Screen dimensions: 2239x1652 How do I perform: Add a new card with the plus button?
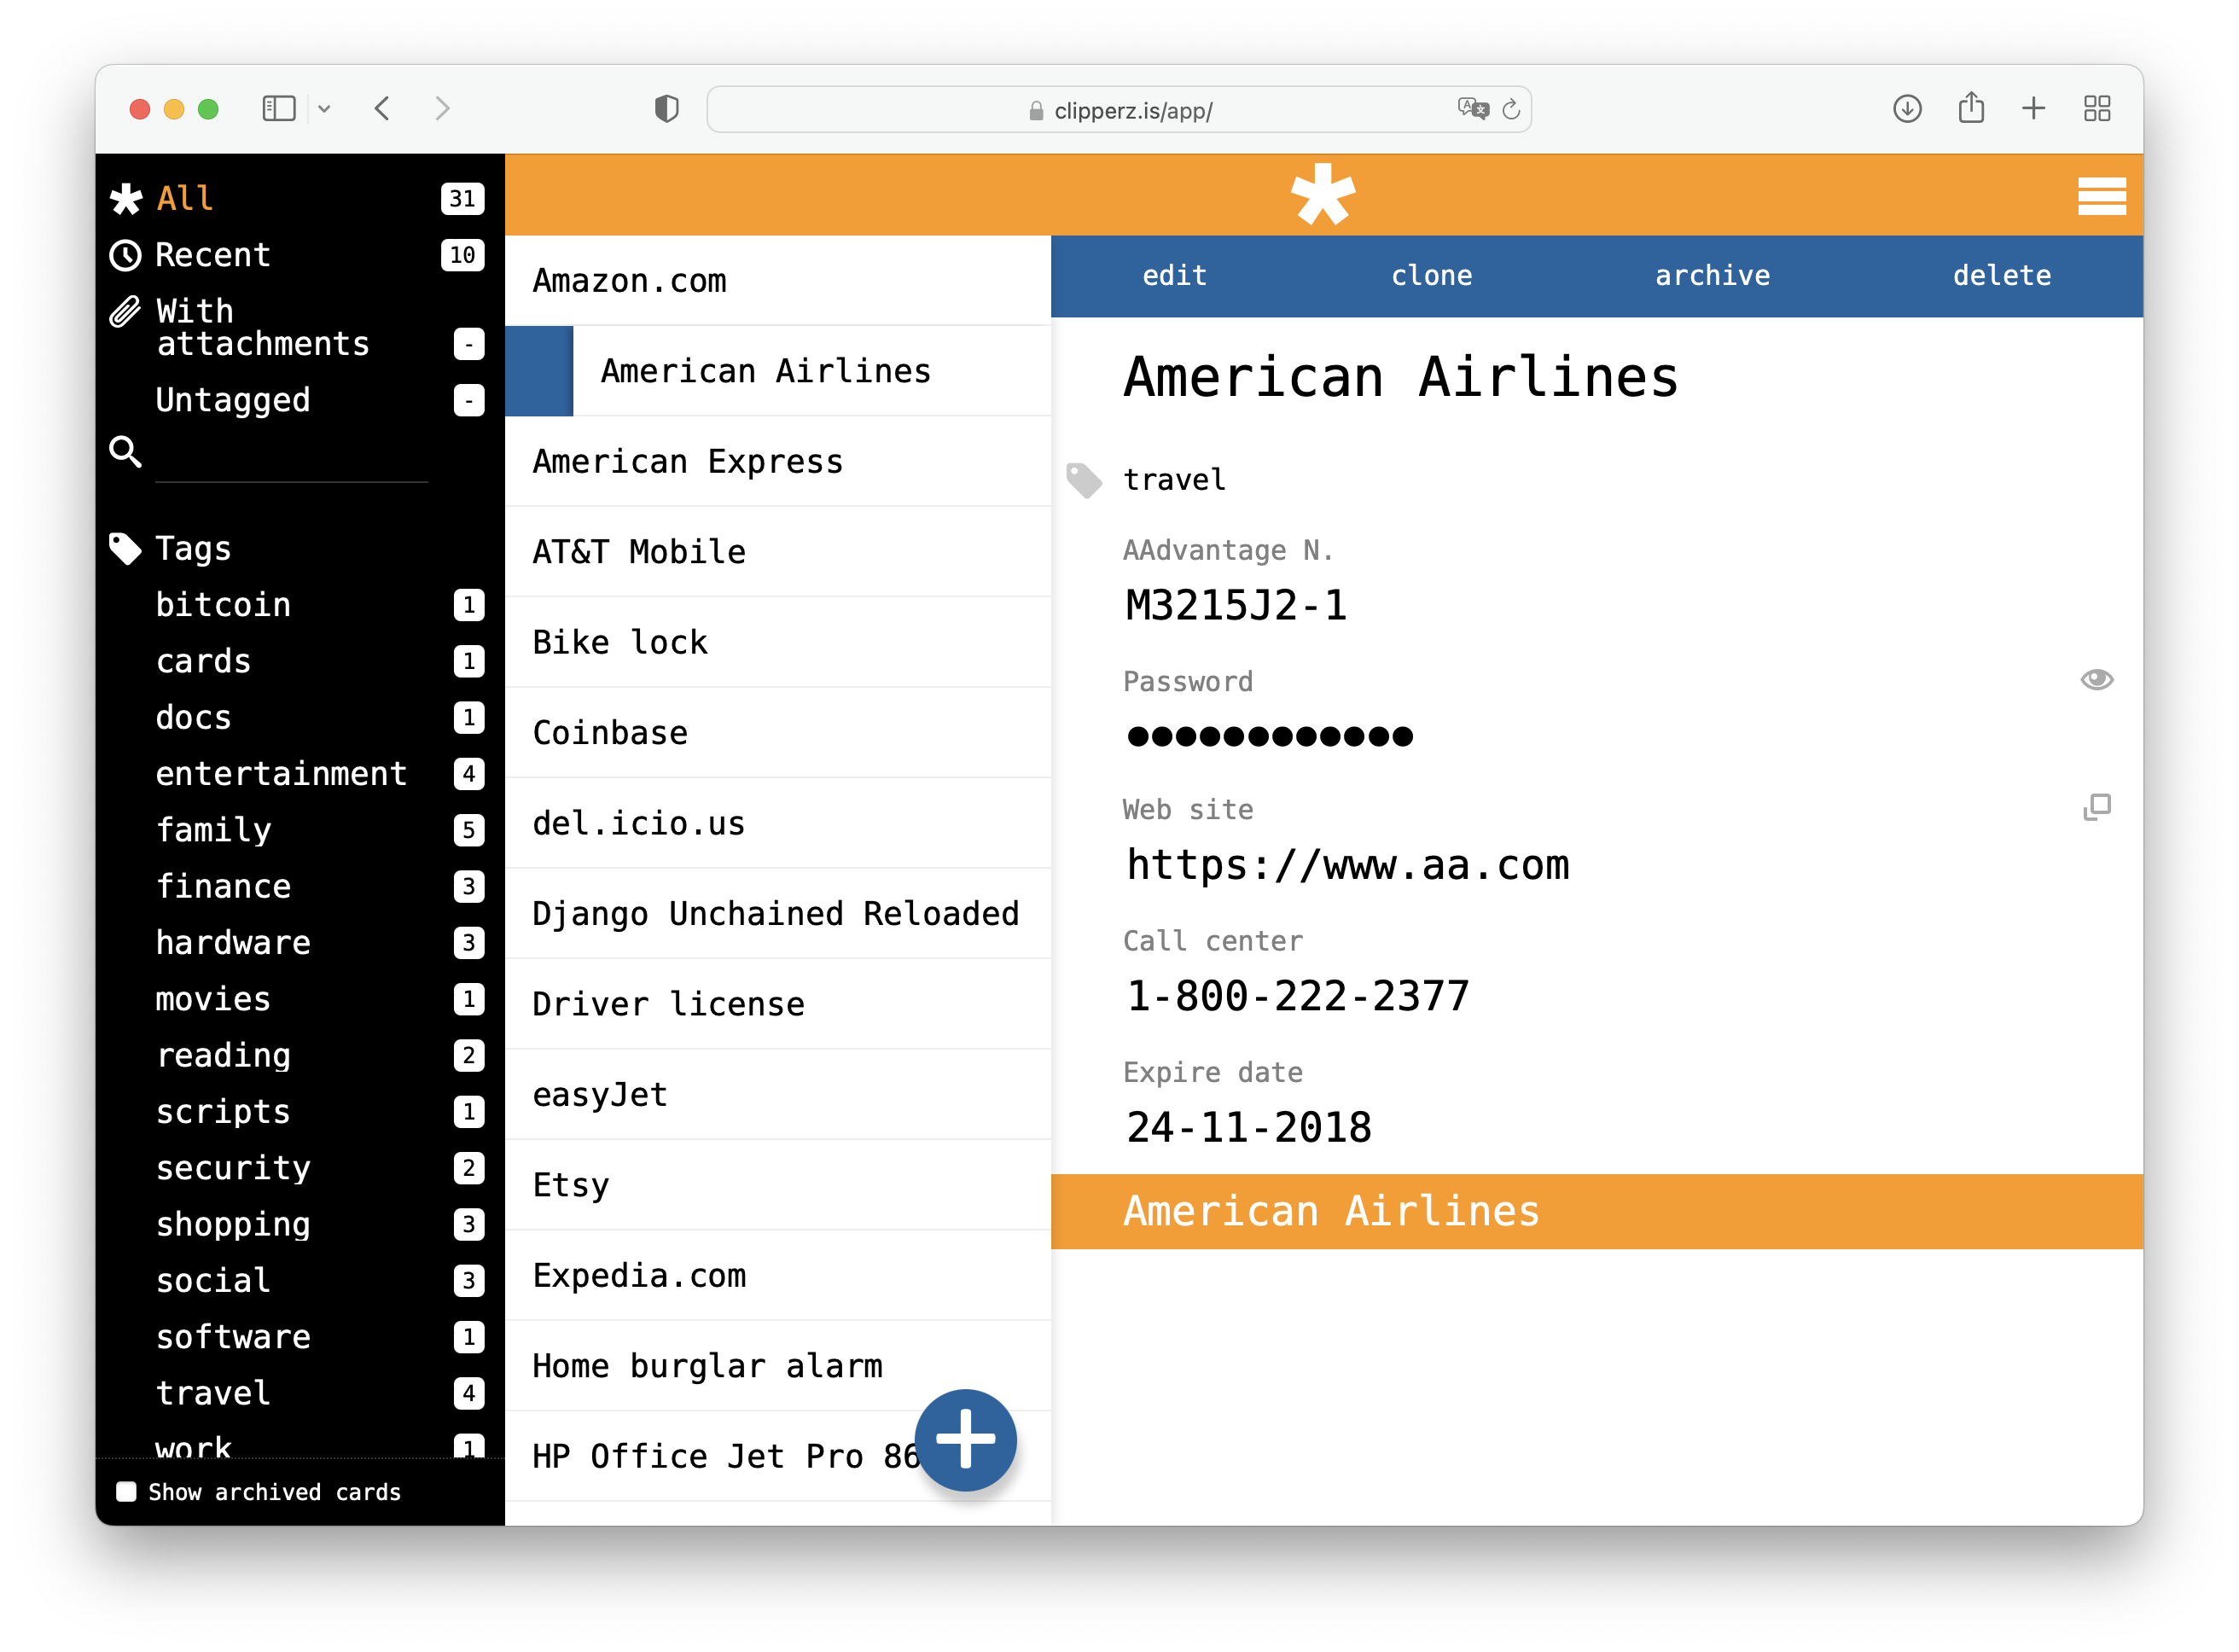(965, 1440)
